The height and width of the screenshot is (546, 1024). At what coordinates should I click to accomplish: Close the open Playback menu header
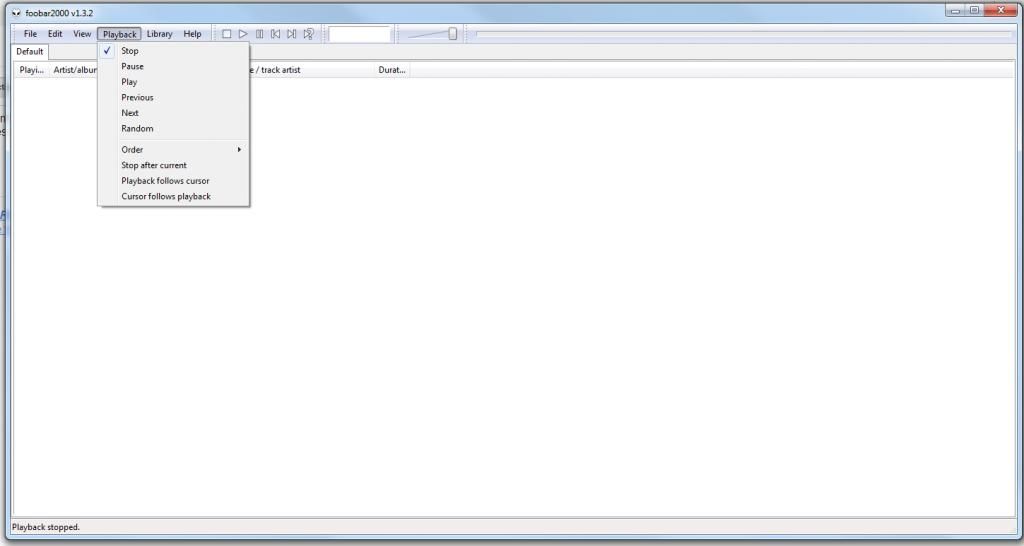[x=120, y=34]
